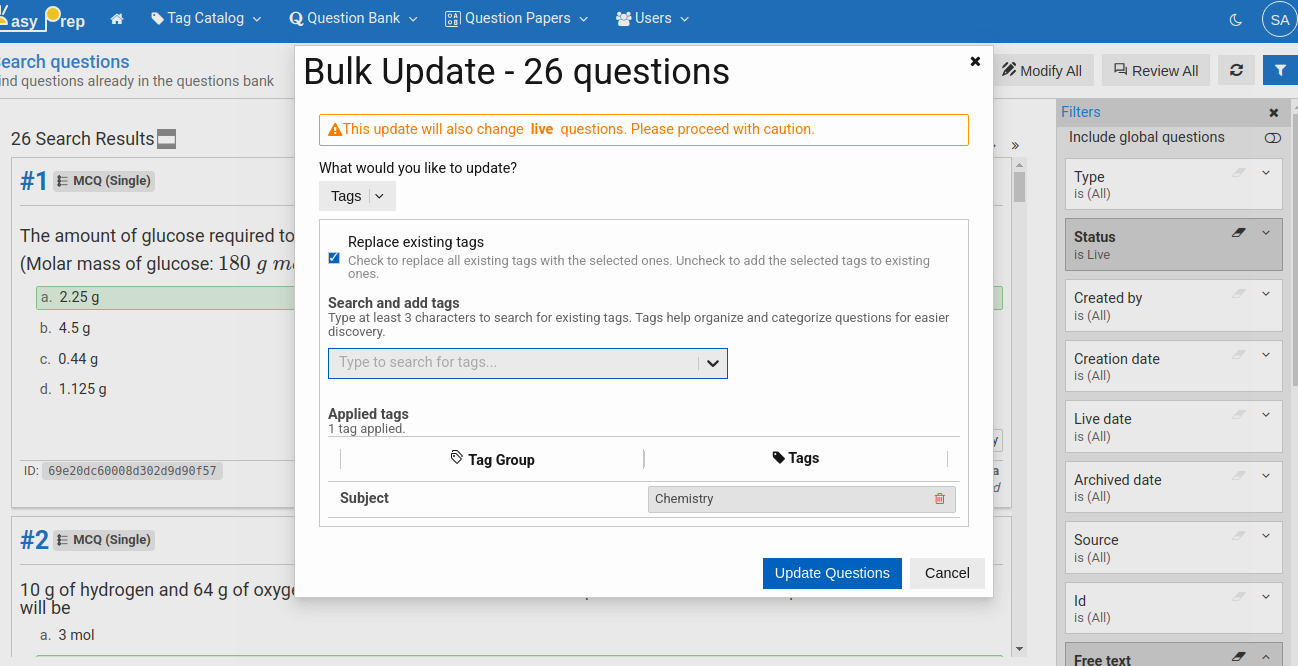
Task: Toggle the Include global questions switch
Action: point(1272,138)
